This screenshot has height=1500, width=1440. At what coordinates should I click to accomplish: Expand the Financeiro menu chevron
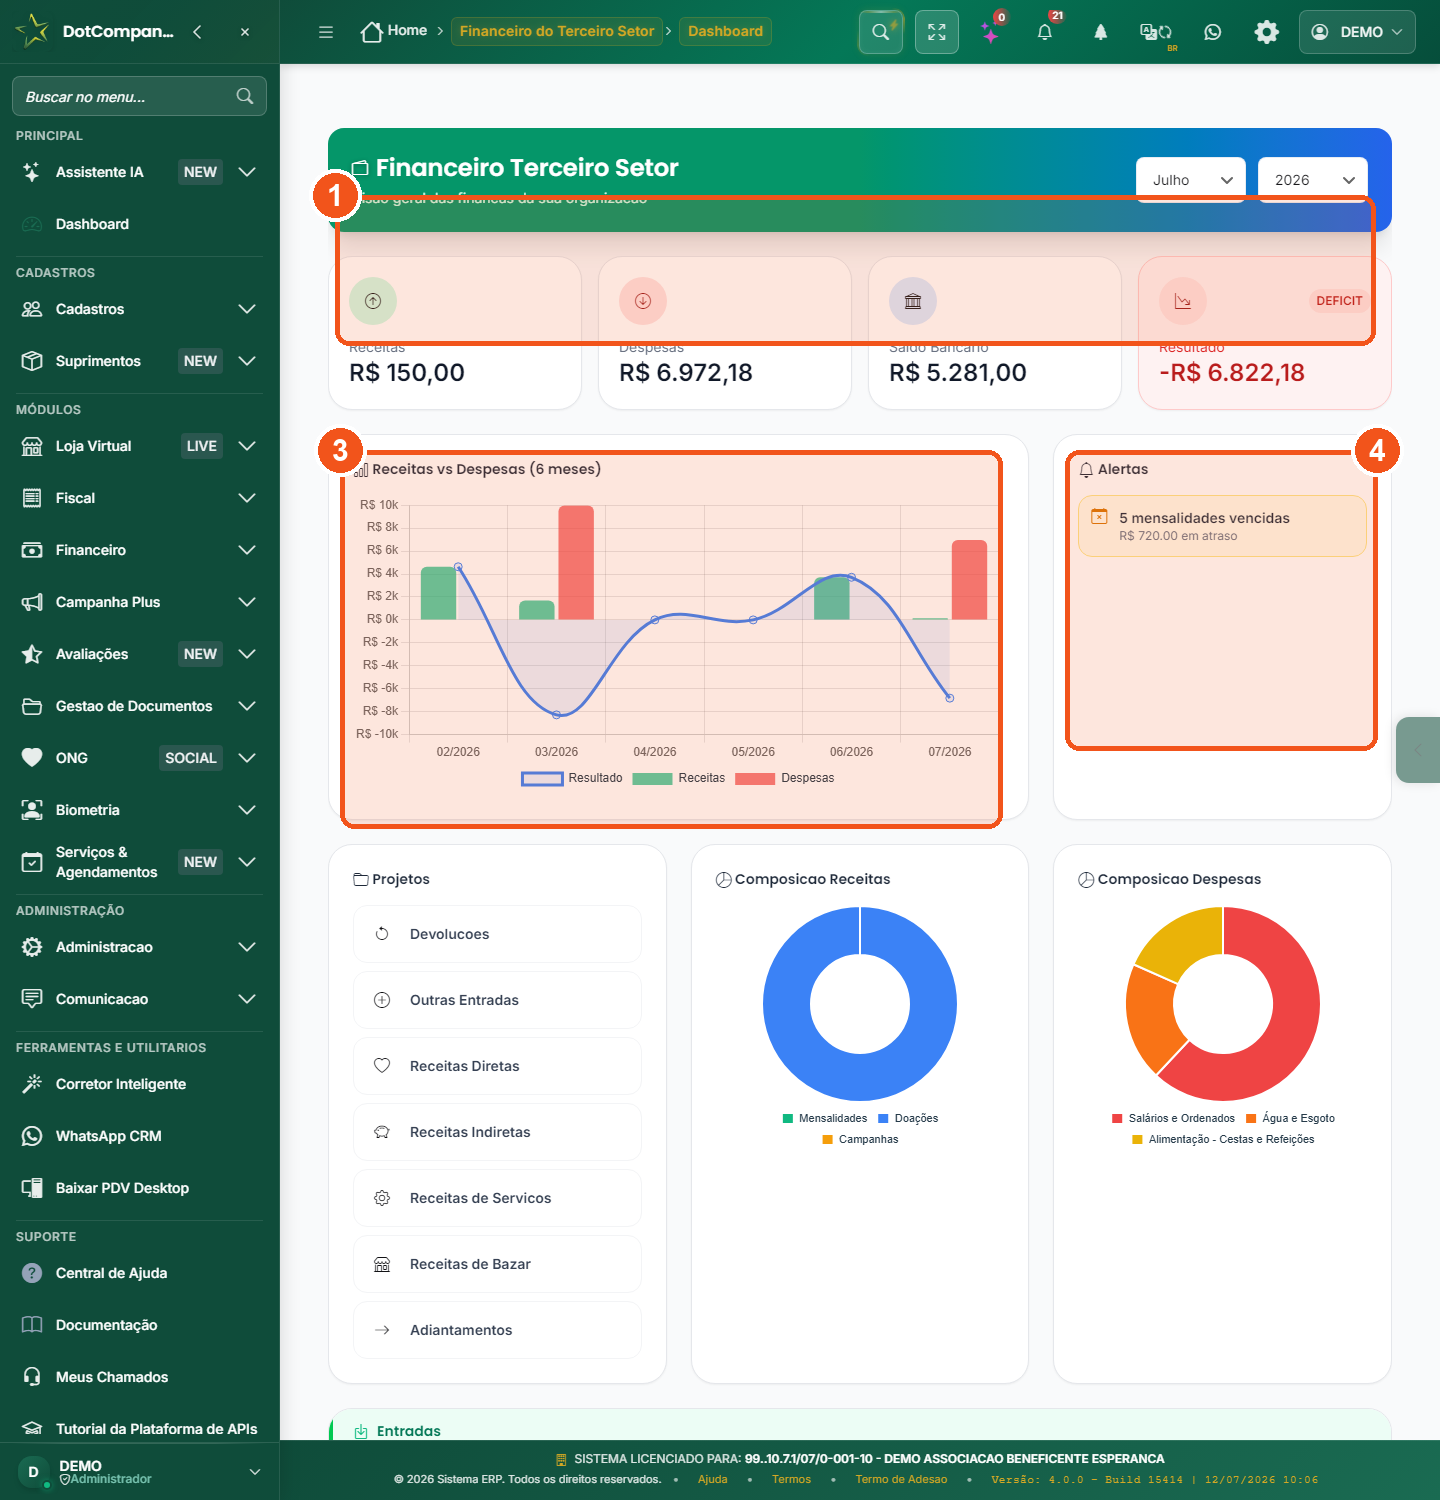tap(247, 550)
